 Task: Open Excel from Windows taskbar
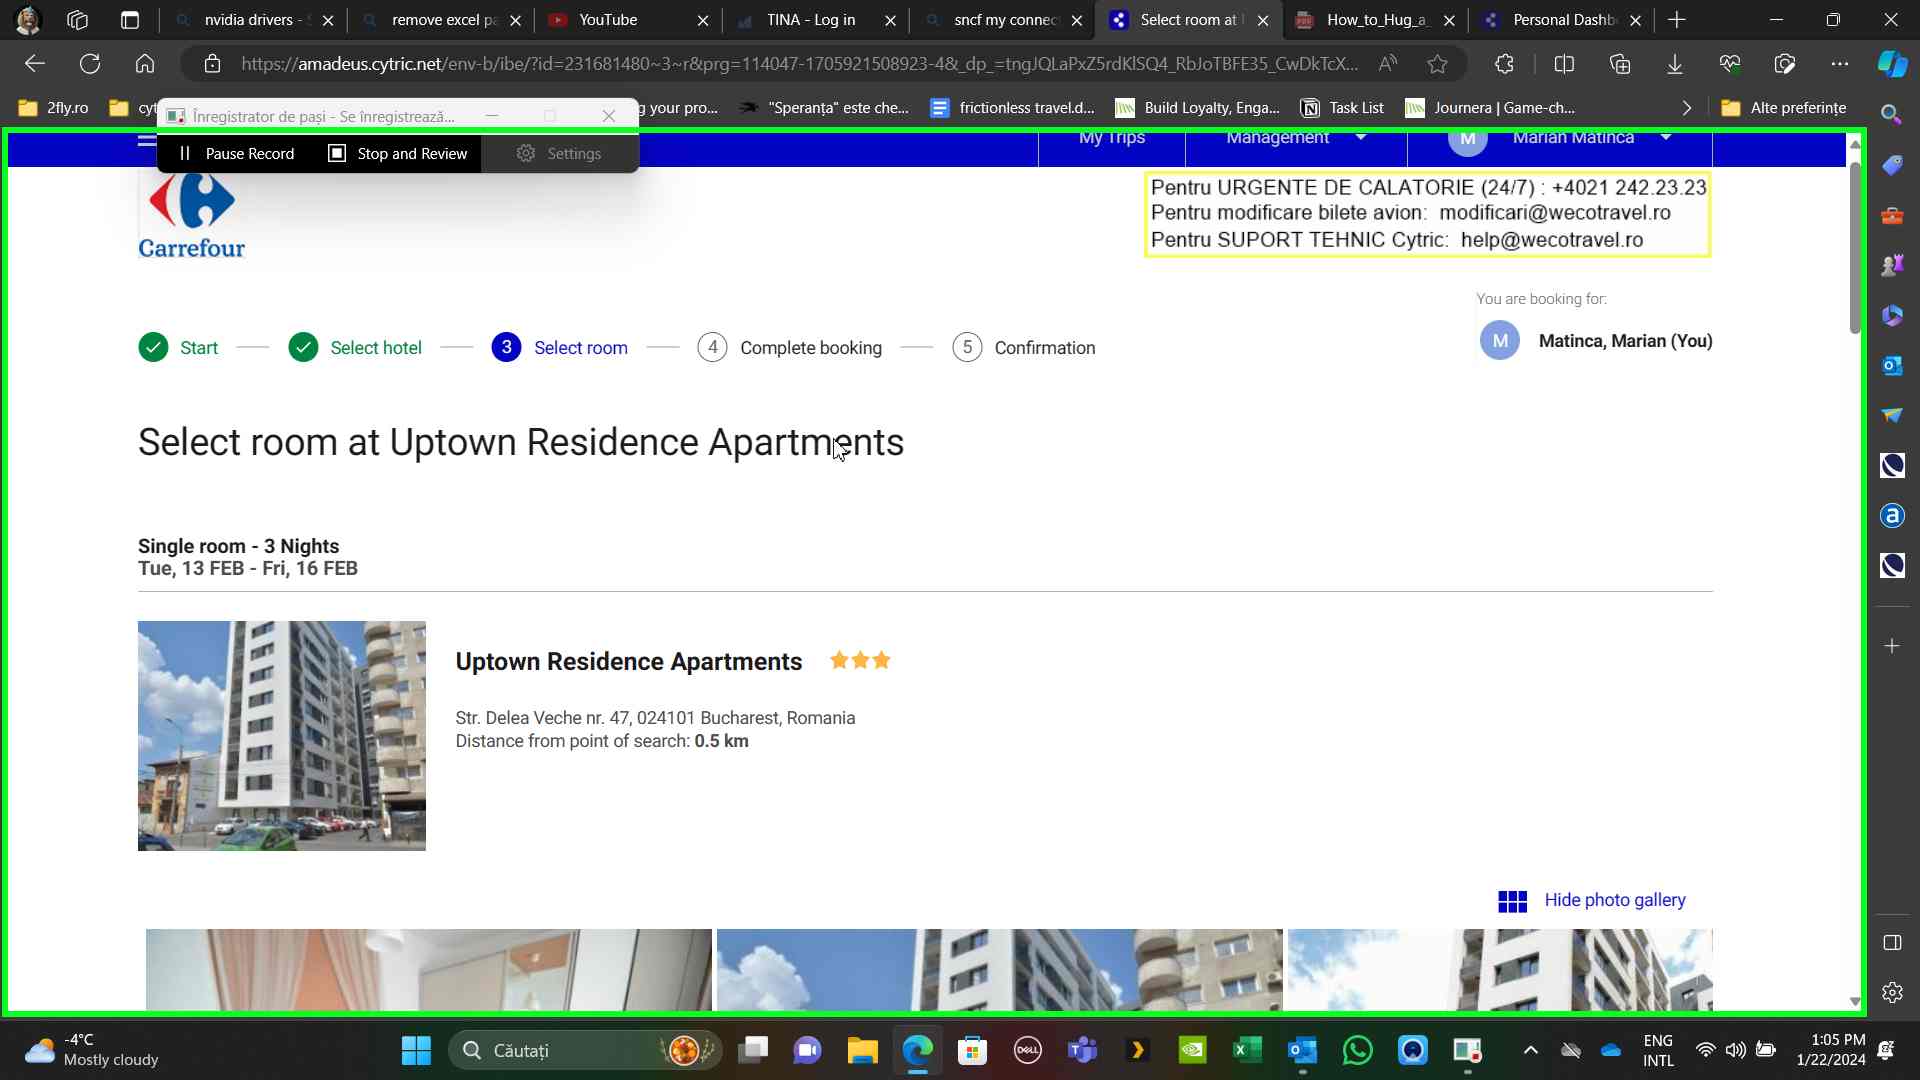[1247, 1050]
